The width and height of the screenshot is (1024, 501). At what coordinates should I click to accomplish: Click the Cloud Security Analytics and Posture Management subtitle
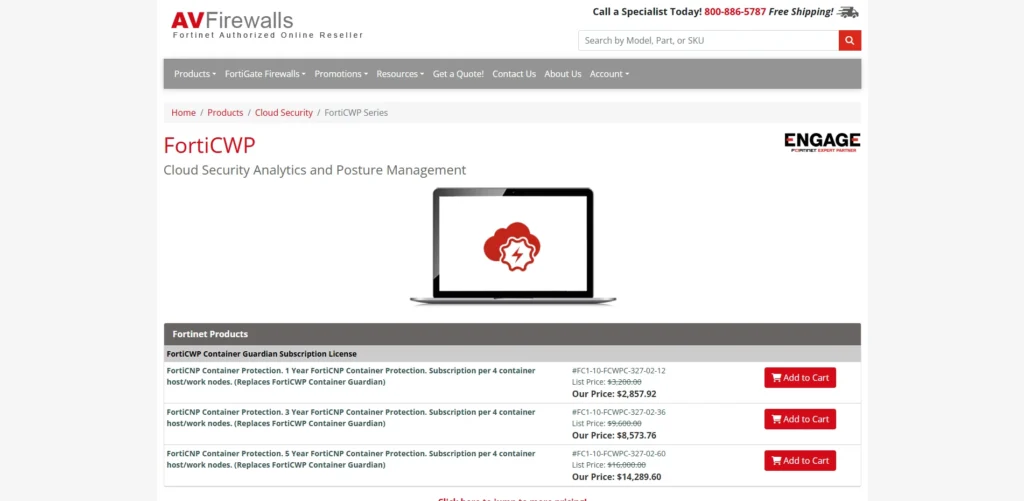pos(315,170)
